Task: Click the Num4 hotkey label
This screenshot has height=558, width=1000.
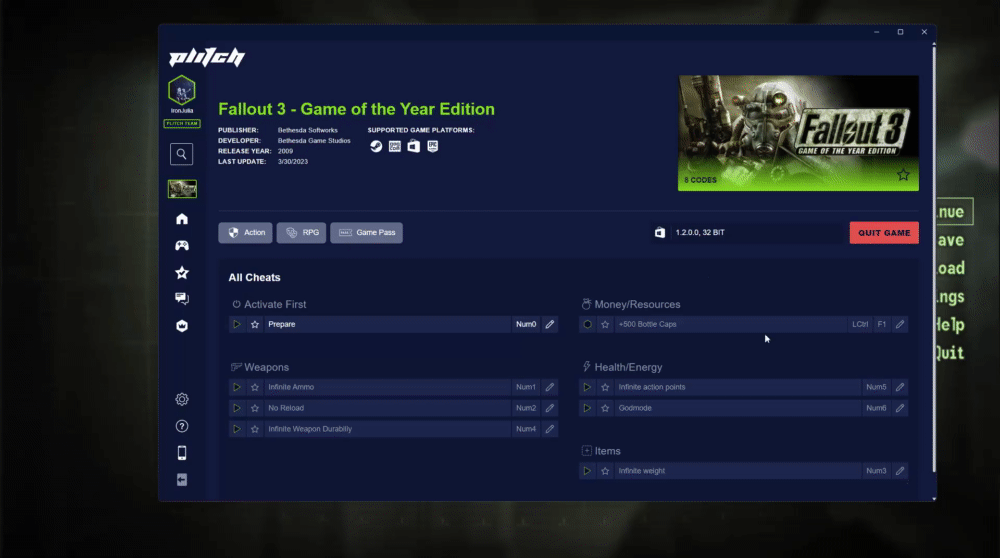Action: coord(526,429)
